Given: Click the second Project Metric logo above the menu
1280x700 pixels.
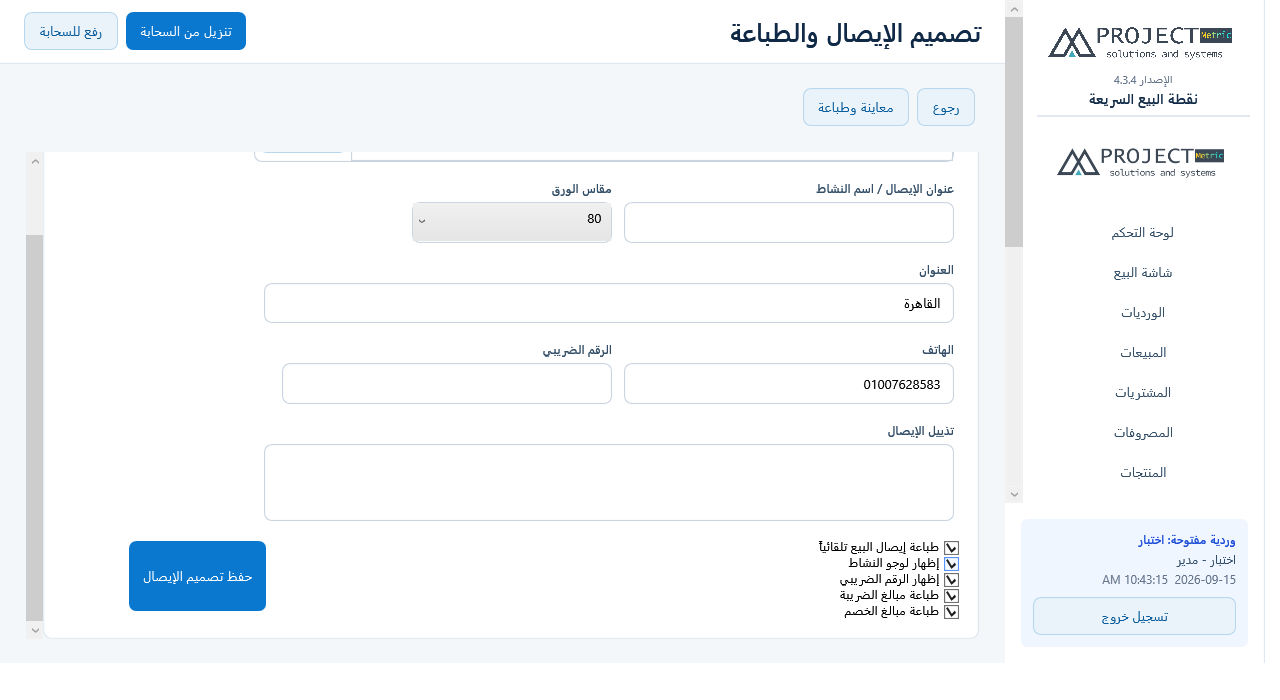Looking at the screenshot, I should [x=1142, y=162].
